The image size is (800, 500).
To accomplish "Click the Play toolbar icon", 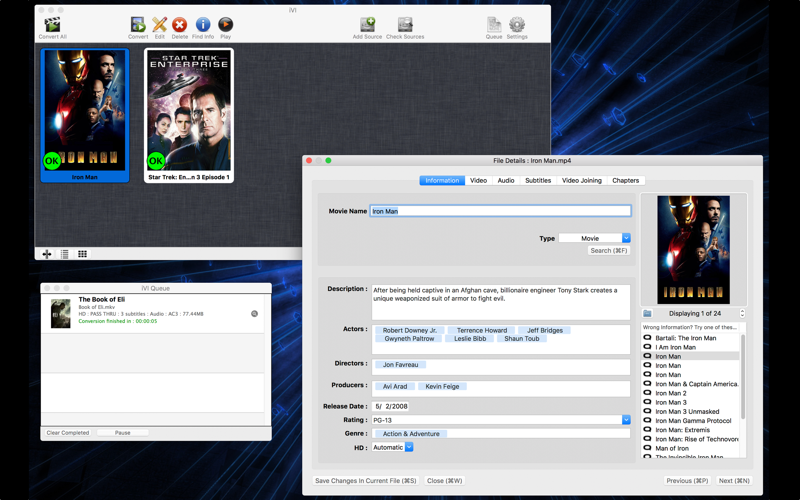I will point(225,25).
